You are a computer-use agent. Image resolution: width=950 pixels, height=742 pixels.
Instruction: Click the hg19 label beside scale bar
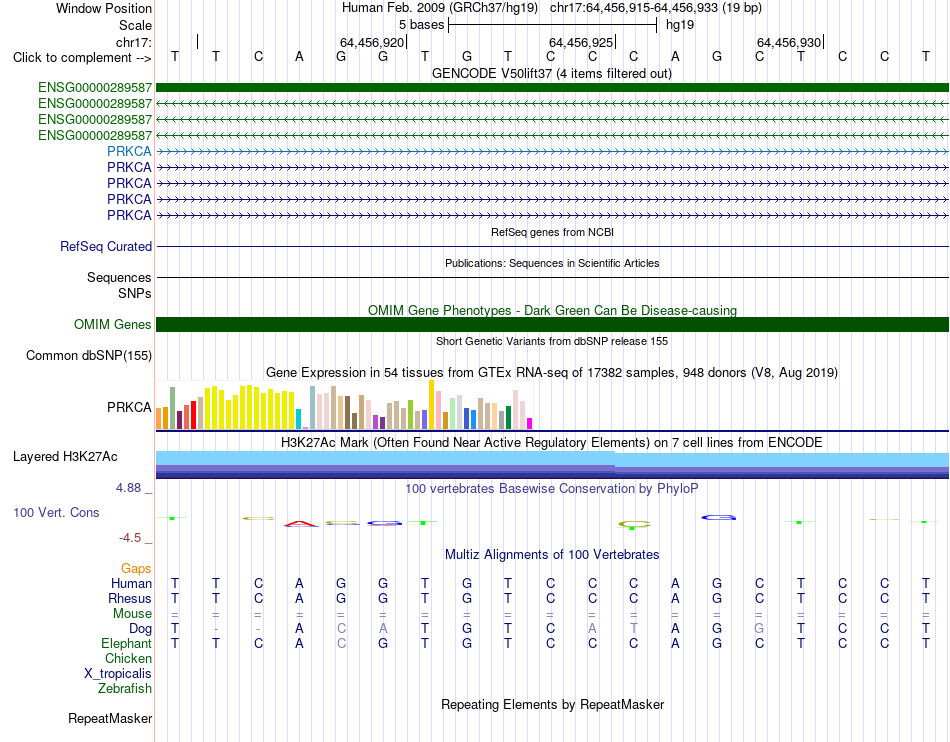tap(680, 25)
